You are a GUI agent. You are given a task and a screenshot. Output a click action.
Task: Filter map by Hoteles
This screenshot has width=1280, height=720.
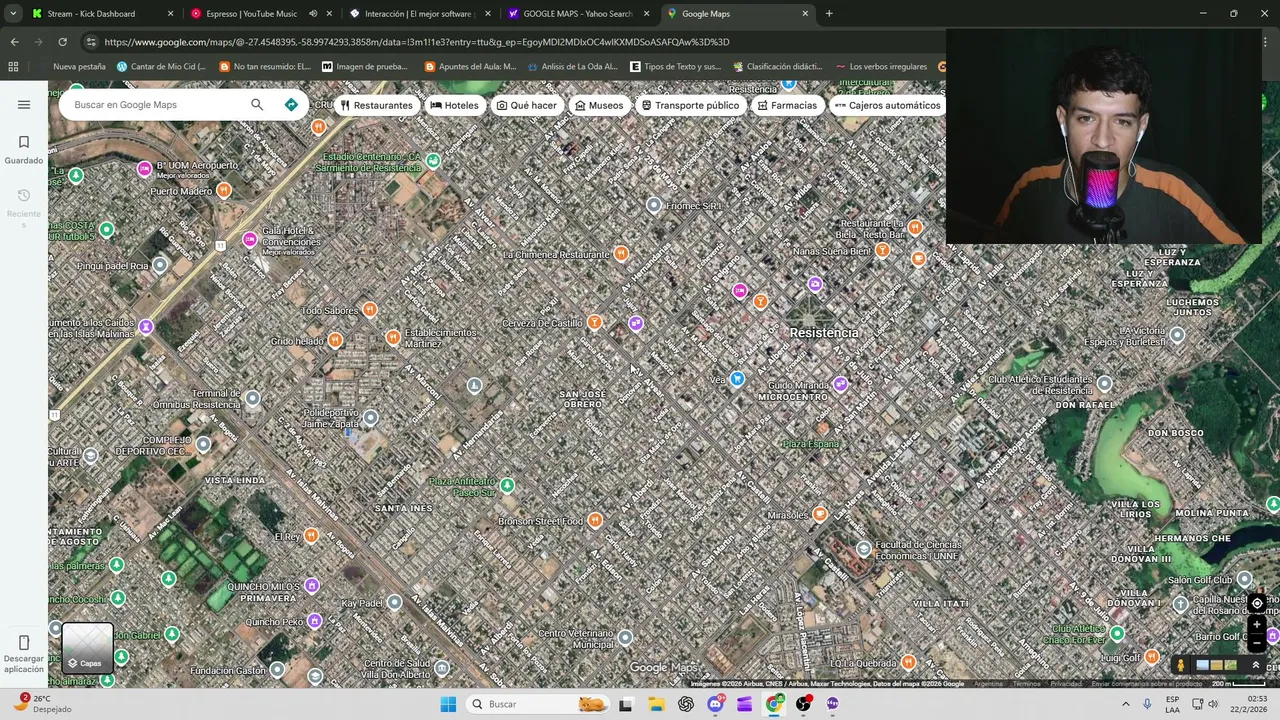pyautogui.click(x=455, y=105)
